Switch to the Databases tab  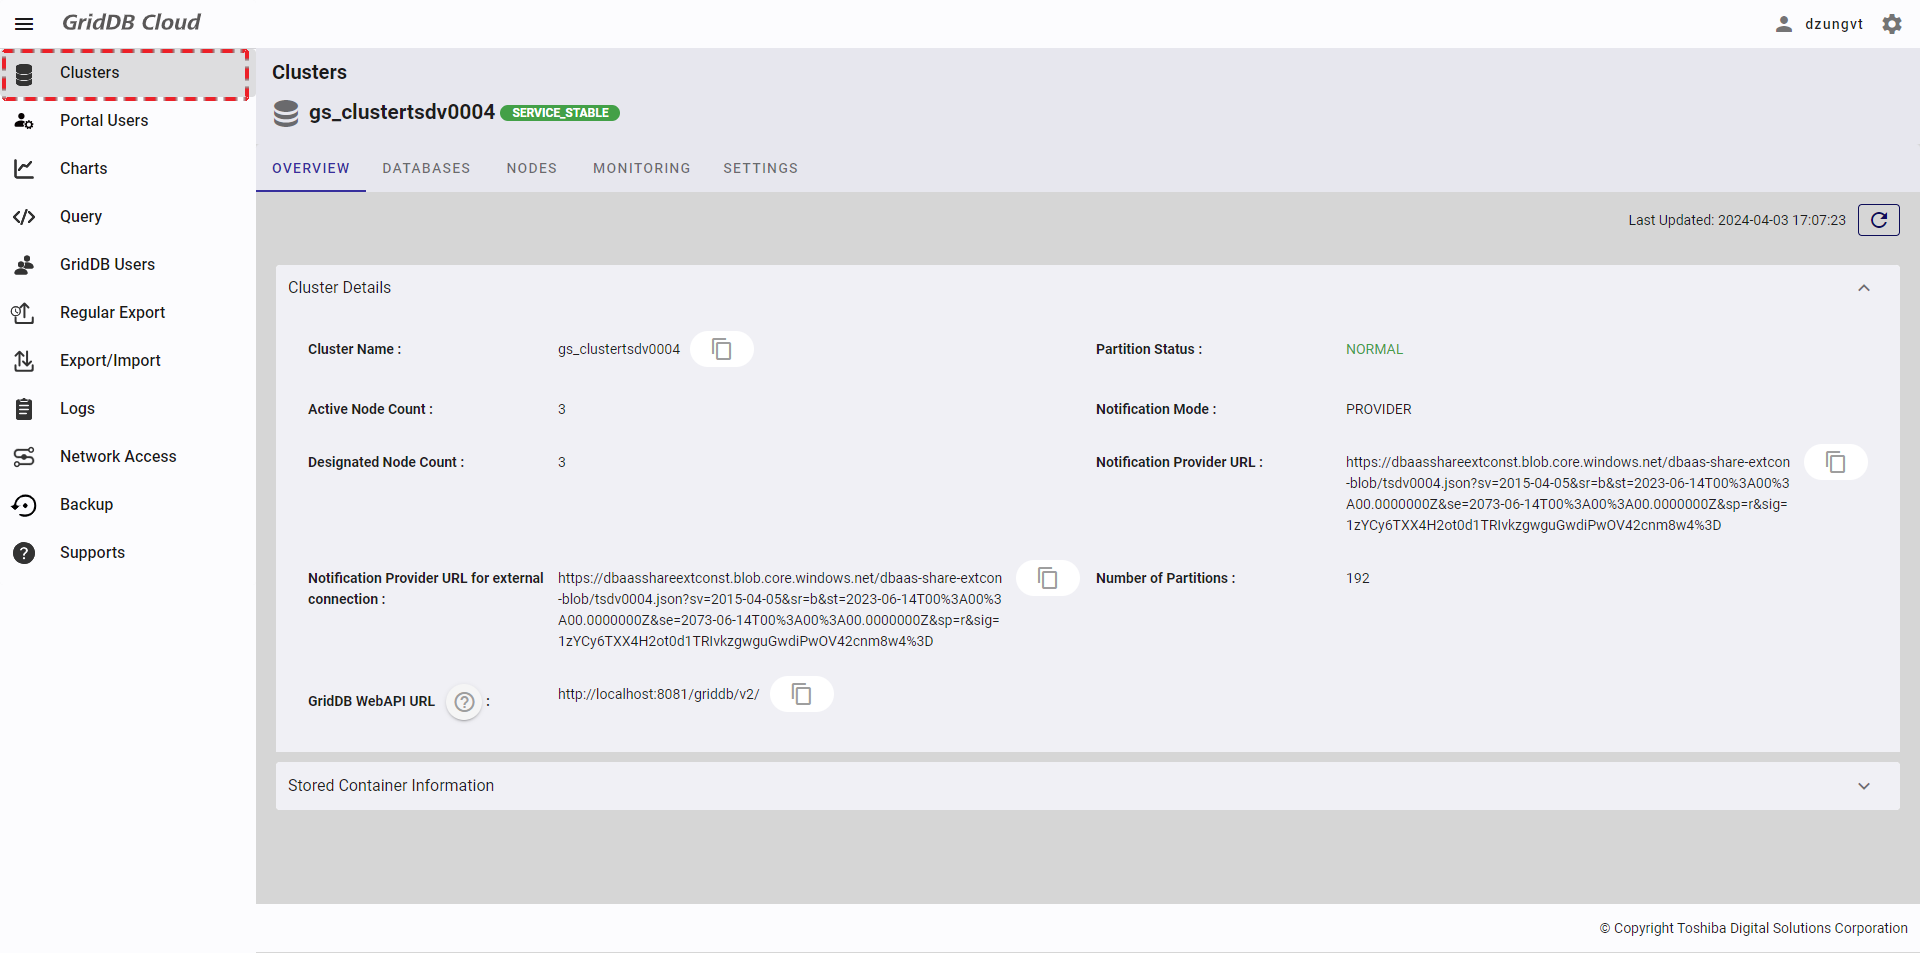(x=426, y=168)
